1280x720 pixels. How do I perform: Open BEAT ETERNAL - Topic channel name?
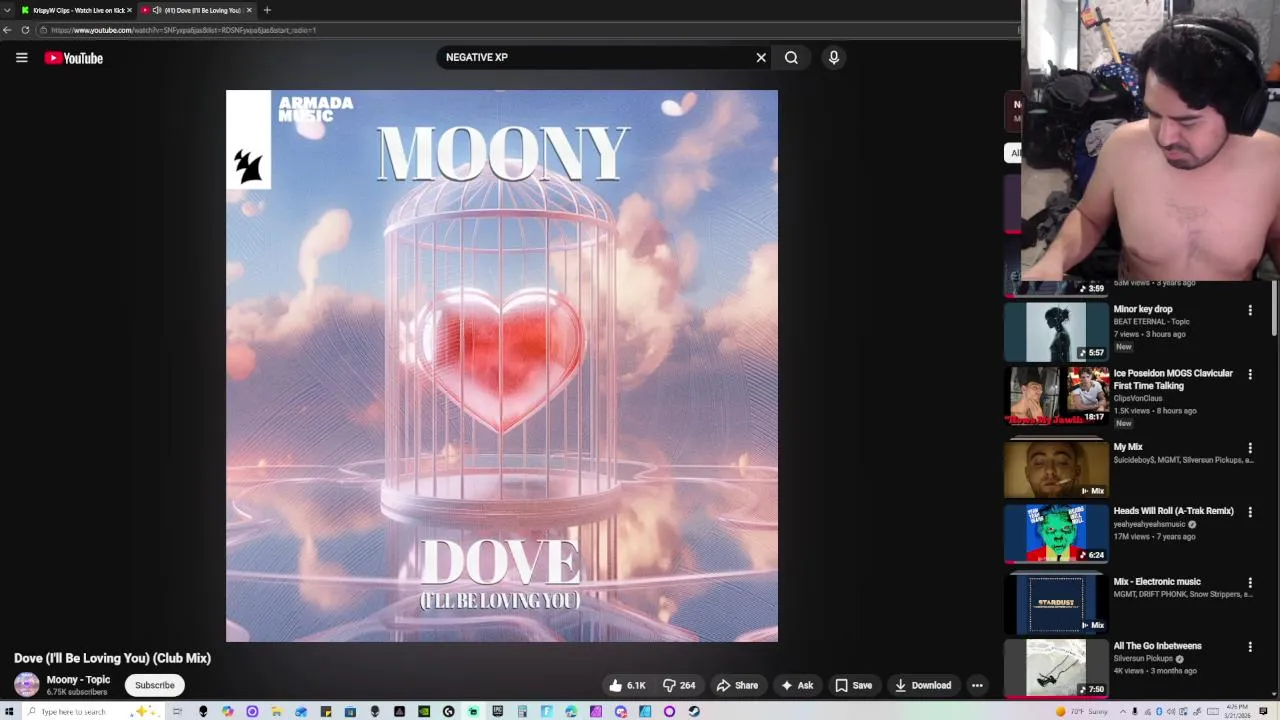1151,322
